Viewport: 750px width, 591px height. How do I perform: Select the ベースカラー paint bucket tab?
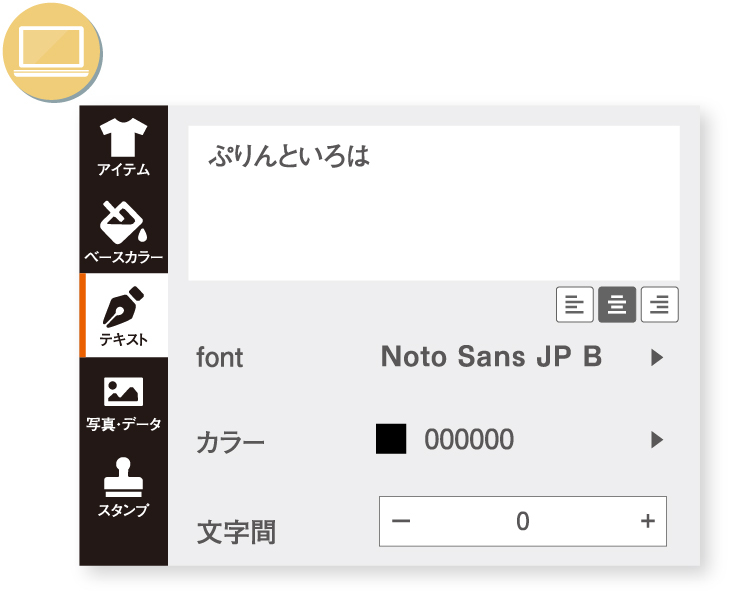[x=123, y=231]
